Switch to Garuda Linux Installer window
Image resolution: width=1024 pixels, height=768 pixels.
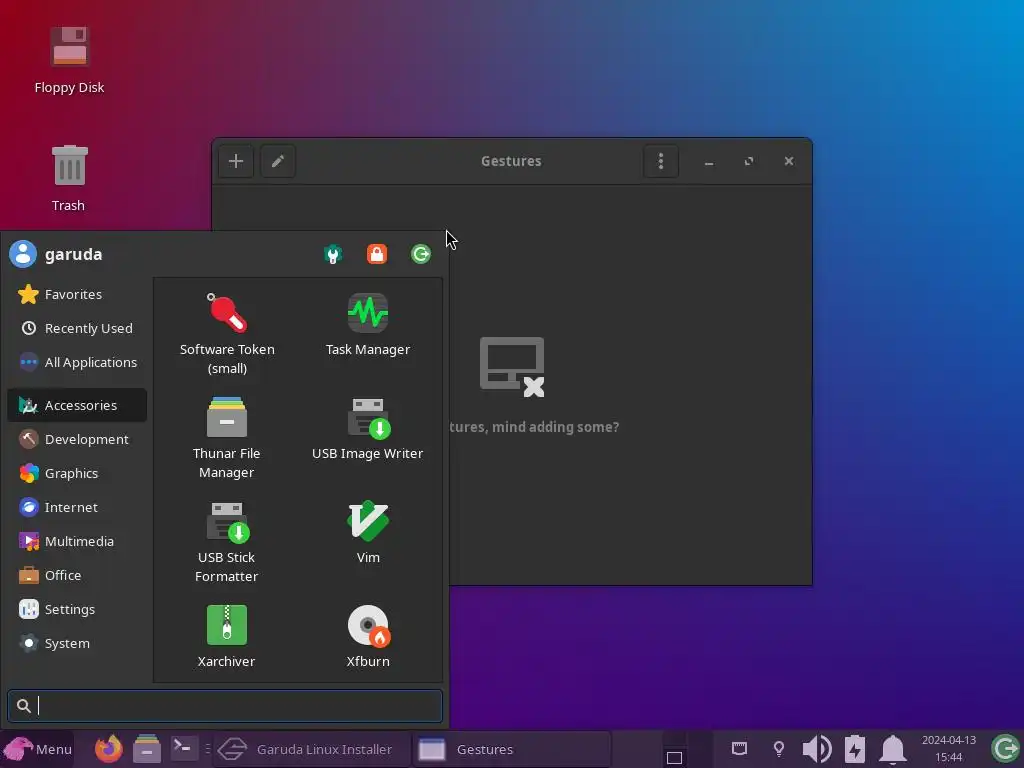pyautogui.click(x=312, y=749)
